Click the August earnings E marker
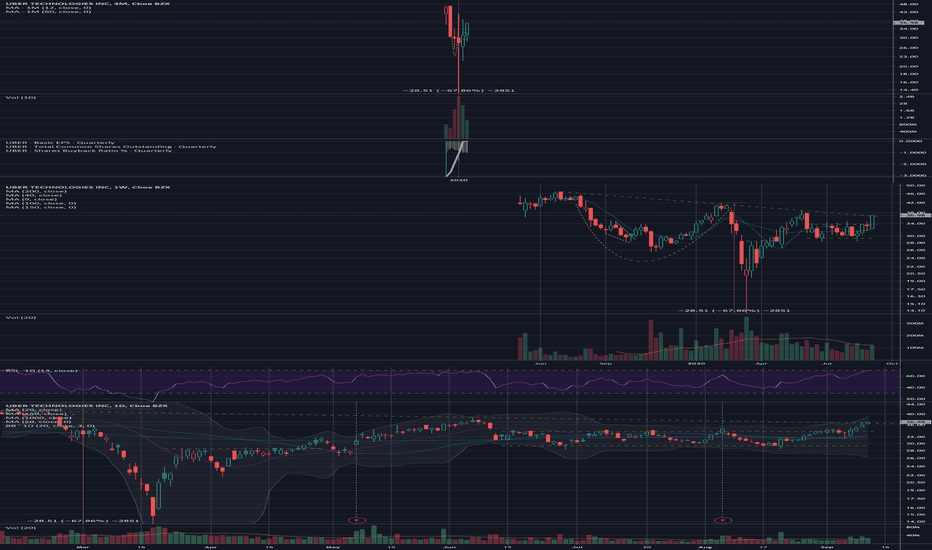This screenshot has height=550, width=932. click(722, 520)
